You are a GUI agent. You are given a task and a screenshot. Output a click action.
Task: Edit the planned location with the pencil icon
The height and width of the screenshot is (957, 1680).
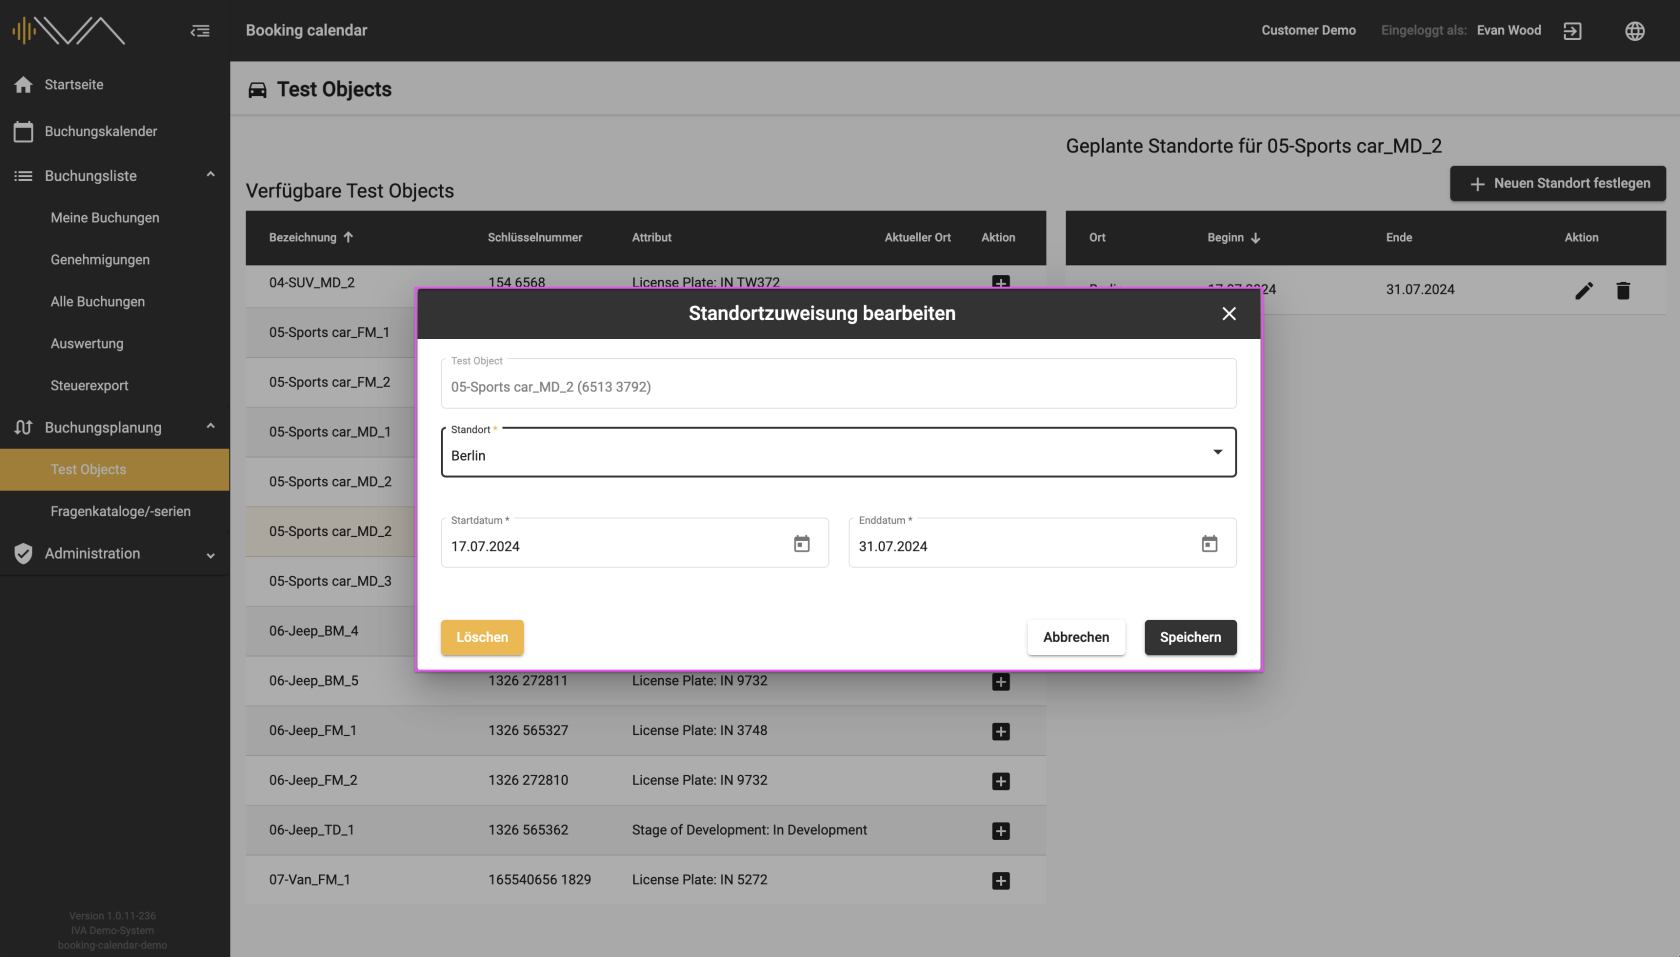pos(1584,291)
